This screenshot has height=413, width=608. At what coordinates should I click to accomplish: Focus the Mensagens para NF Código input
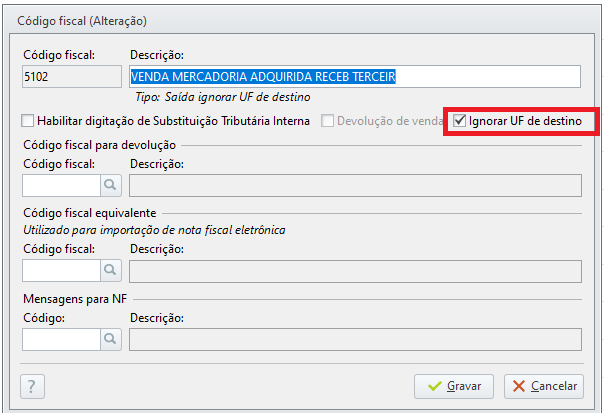coord(61,339)
